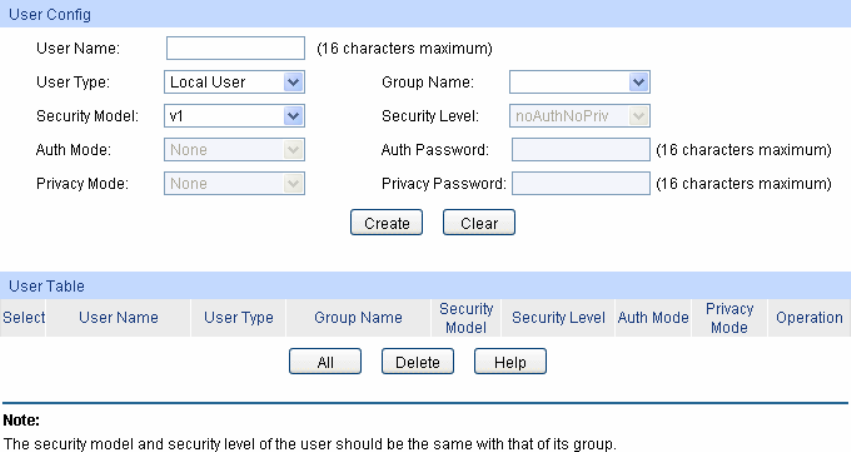Click the Security Model column header
This screenshot has width=851, height=452.
[466, 318]
